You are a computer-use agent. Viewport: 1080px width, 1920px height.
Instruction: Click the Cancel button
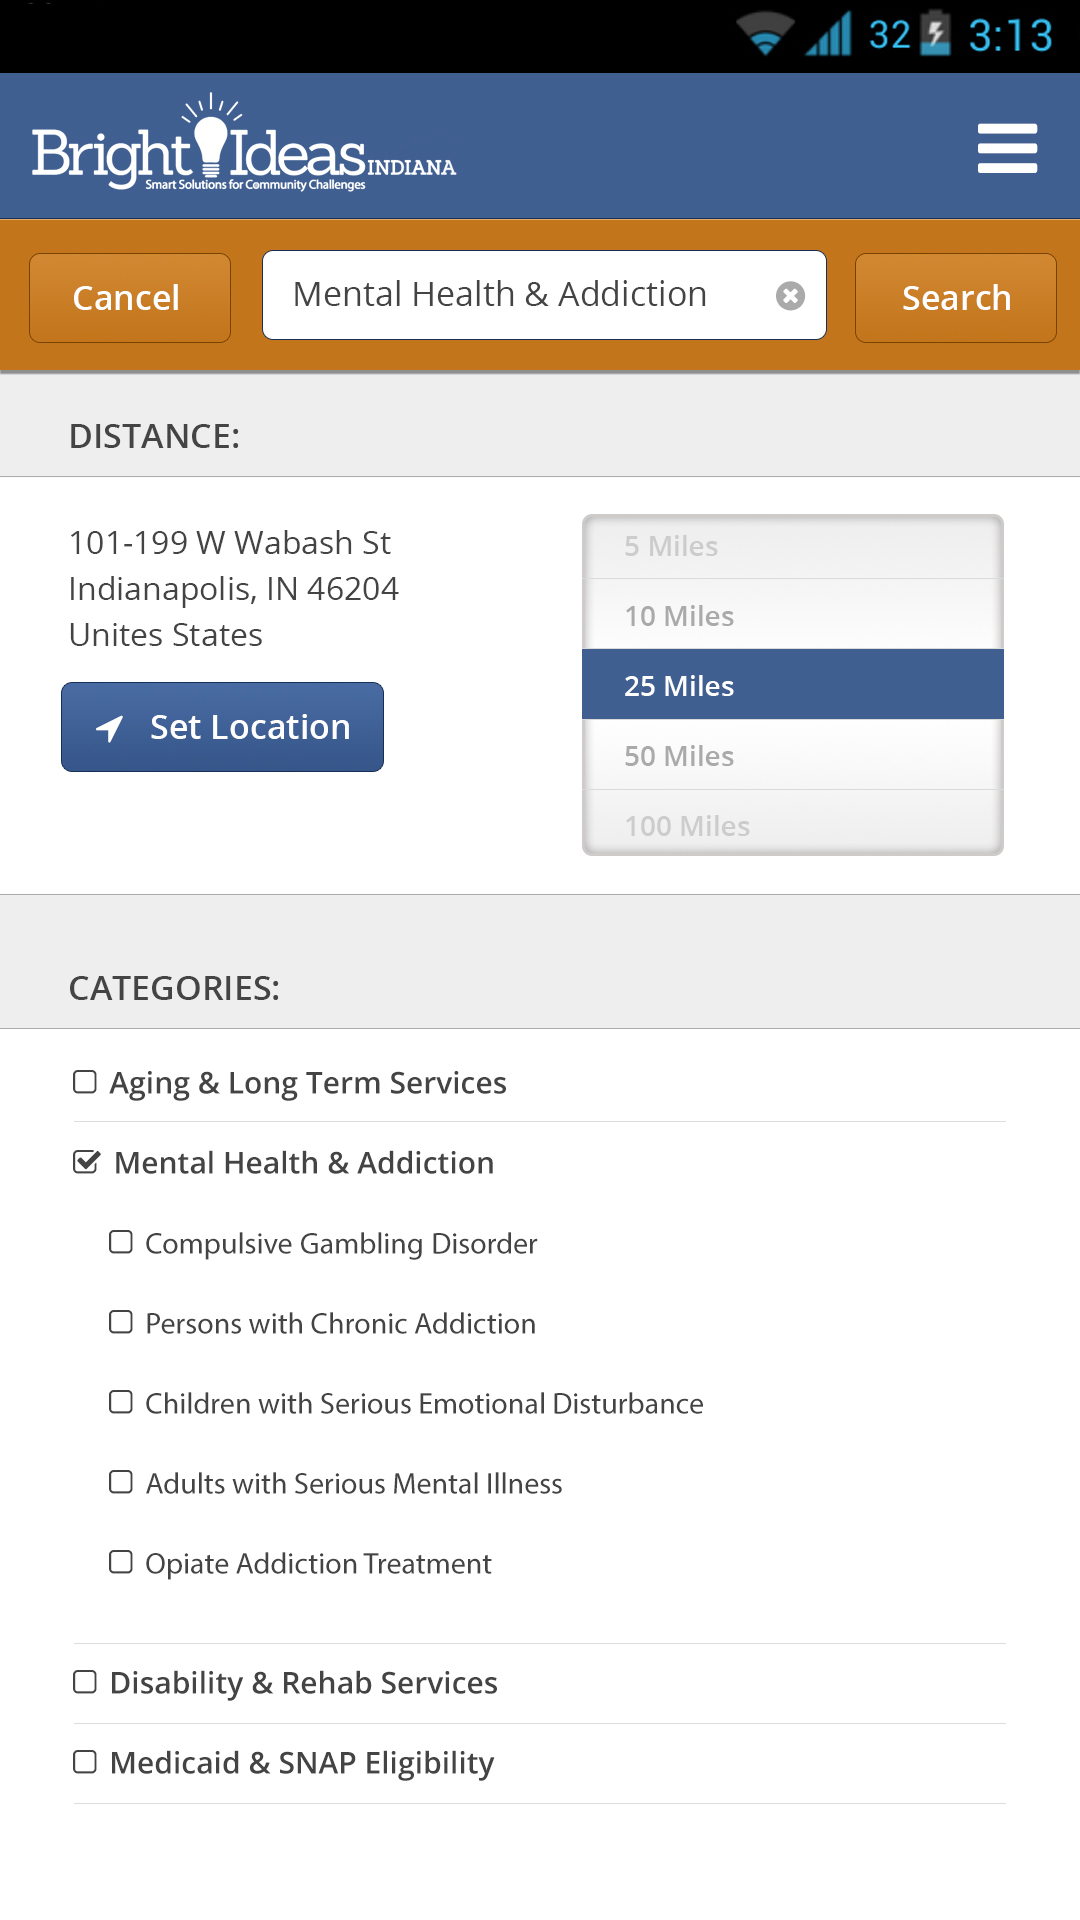pos(130,298)
